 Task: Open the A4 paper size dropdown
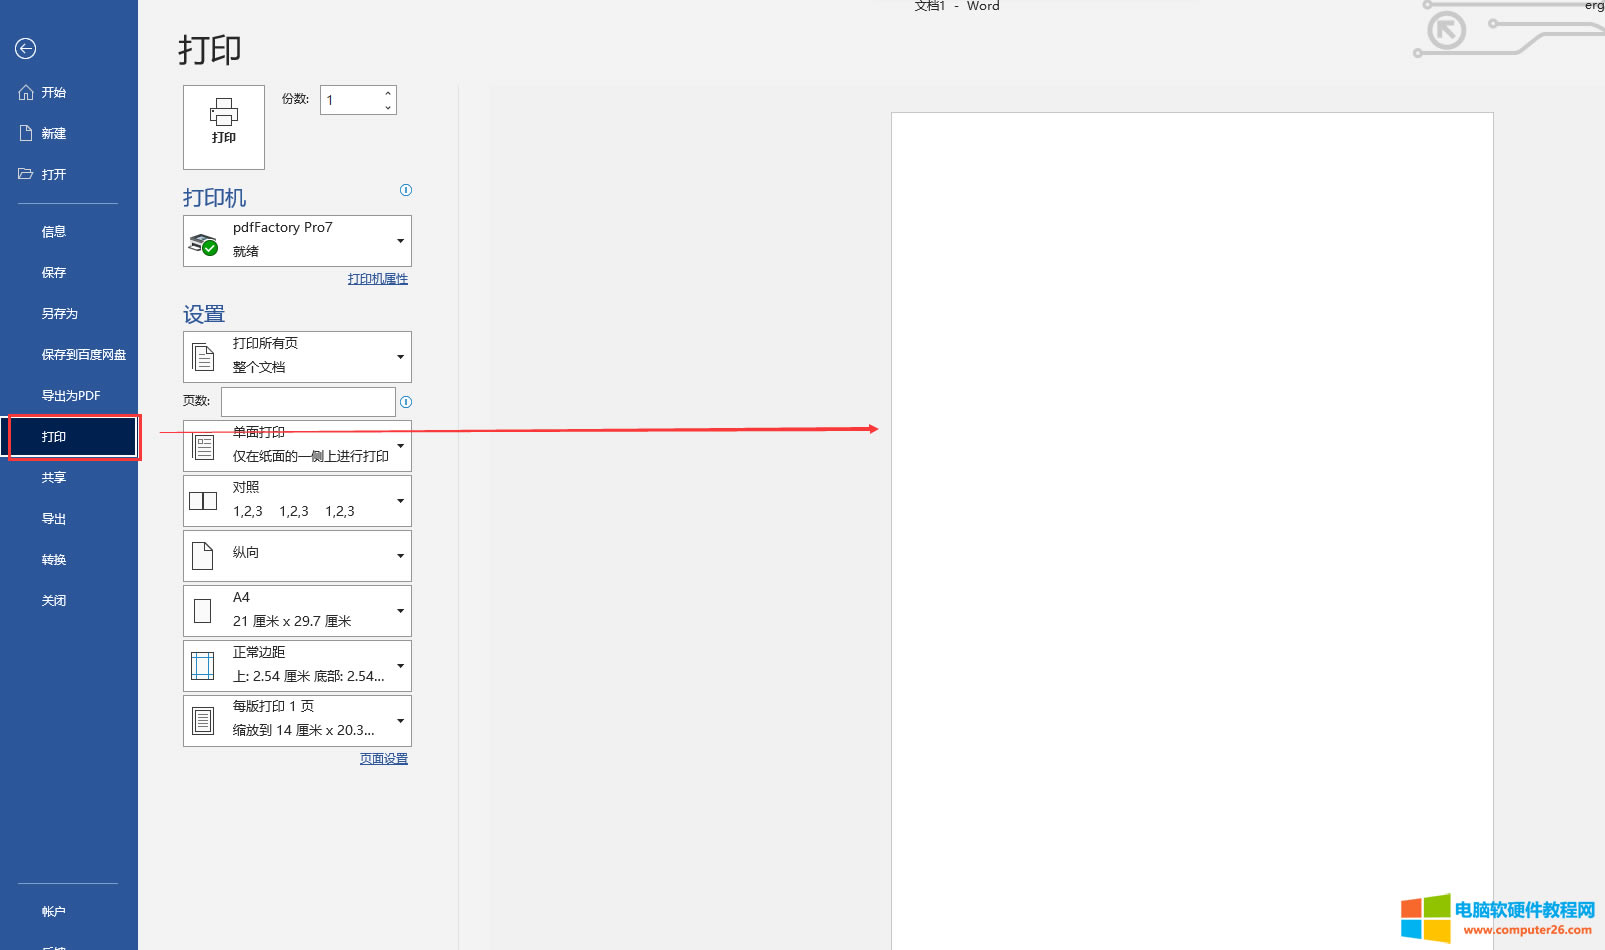297,611
